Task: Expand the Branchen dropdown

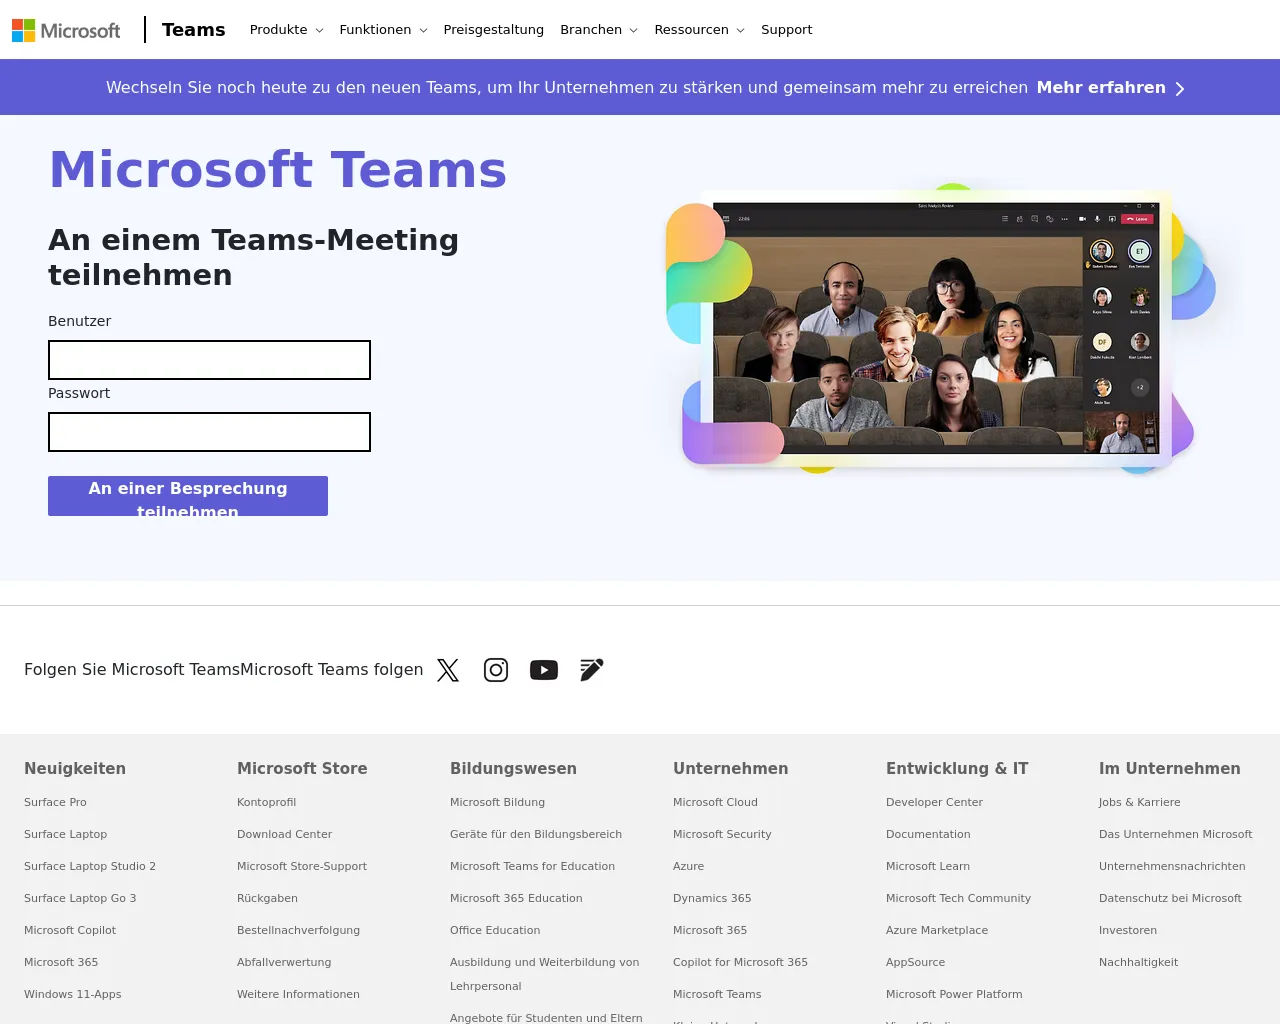Action: coord(599,30)
